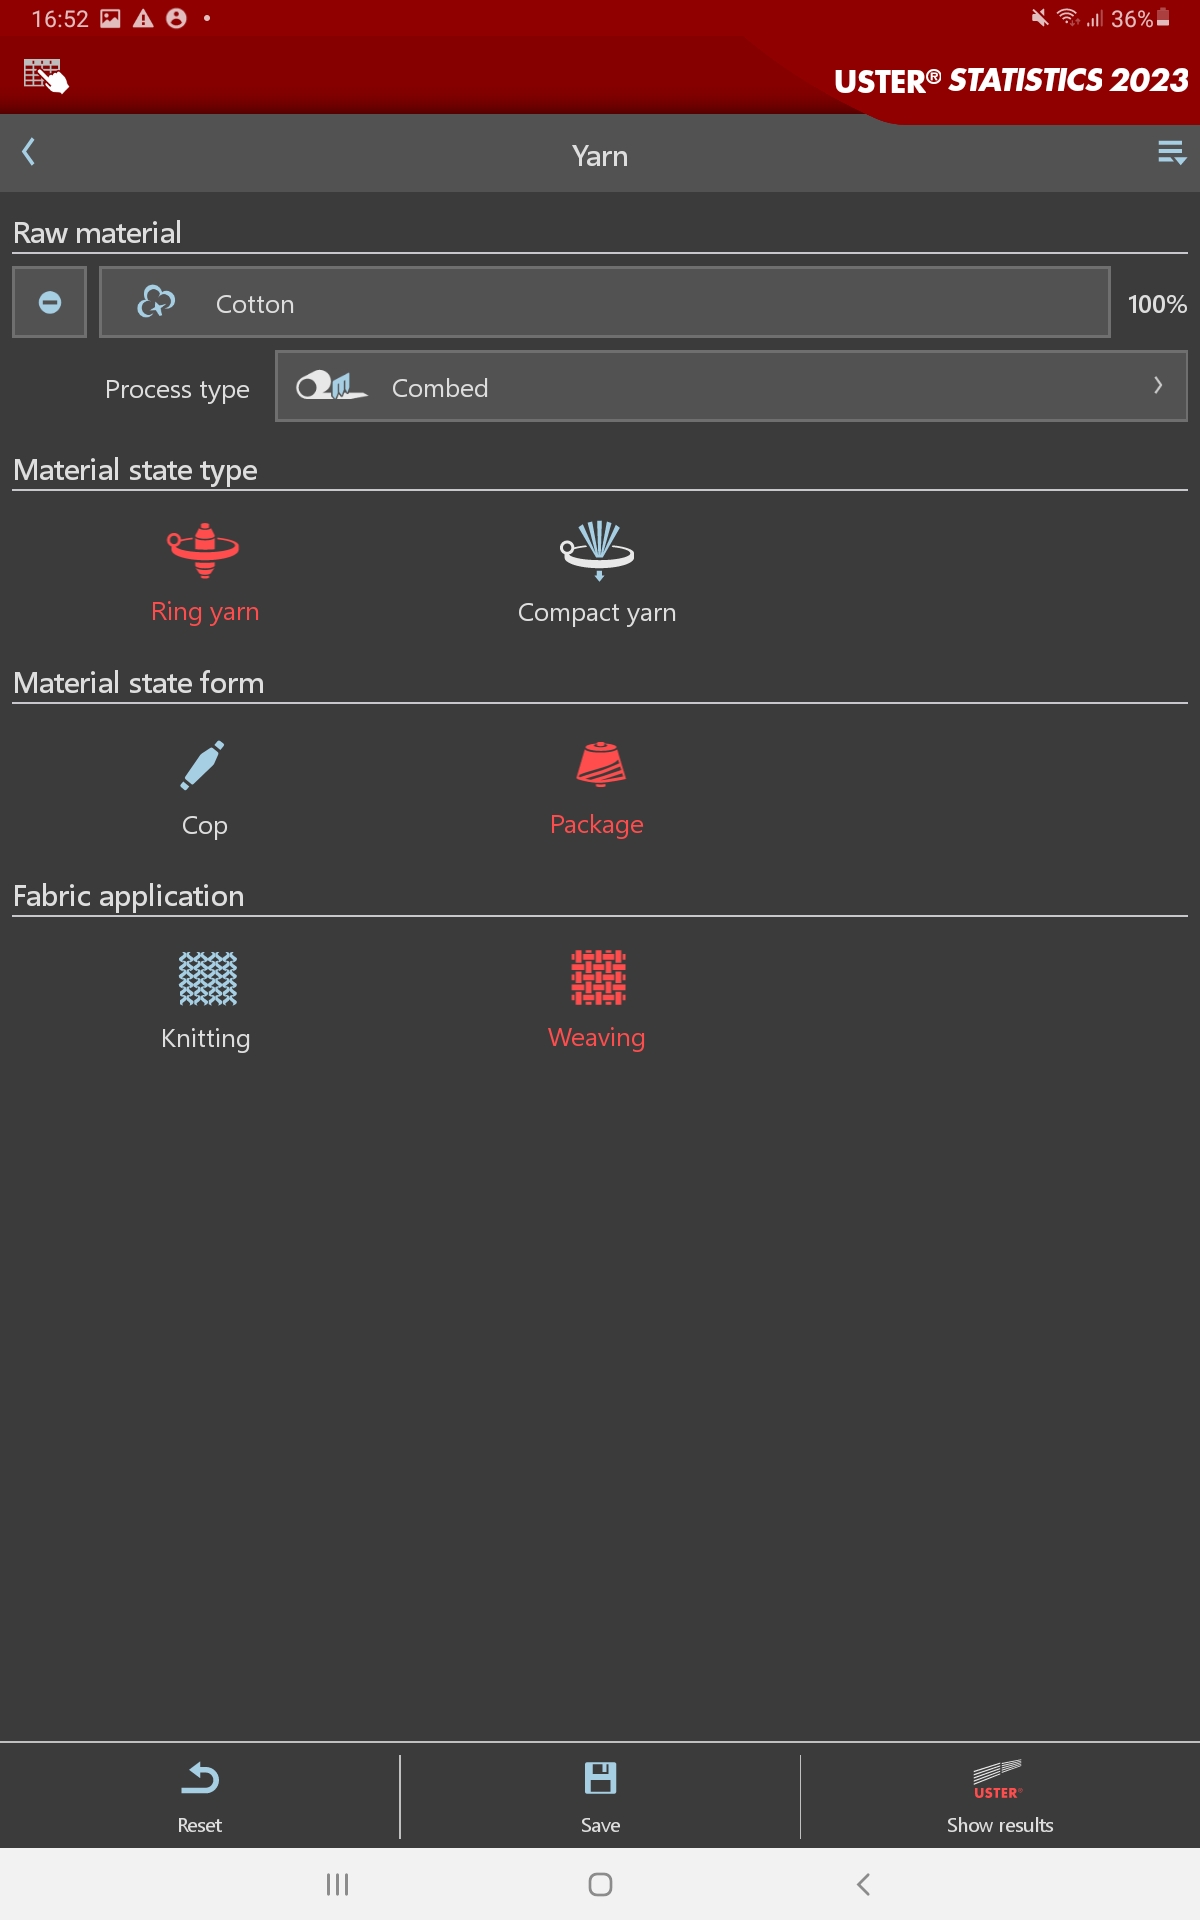Tap the 100% cotton percentage value
1200x1920 pixels.
(1157, 304)
